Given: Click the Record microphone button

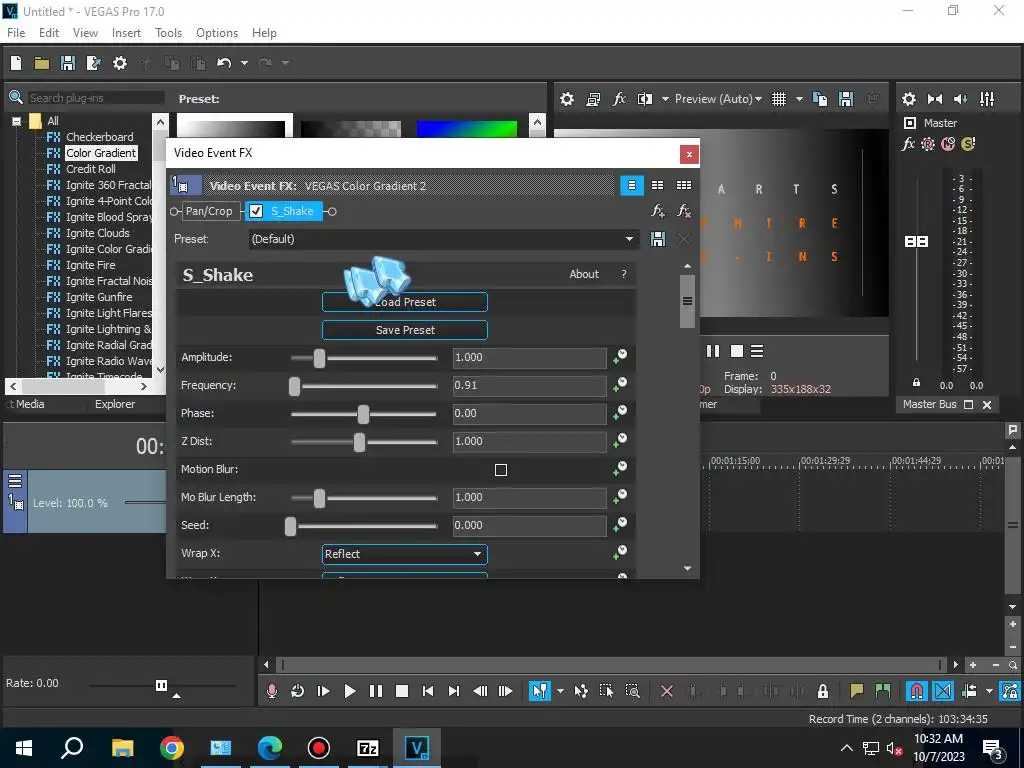Looking at the screenshot, I should [272, 691].
